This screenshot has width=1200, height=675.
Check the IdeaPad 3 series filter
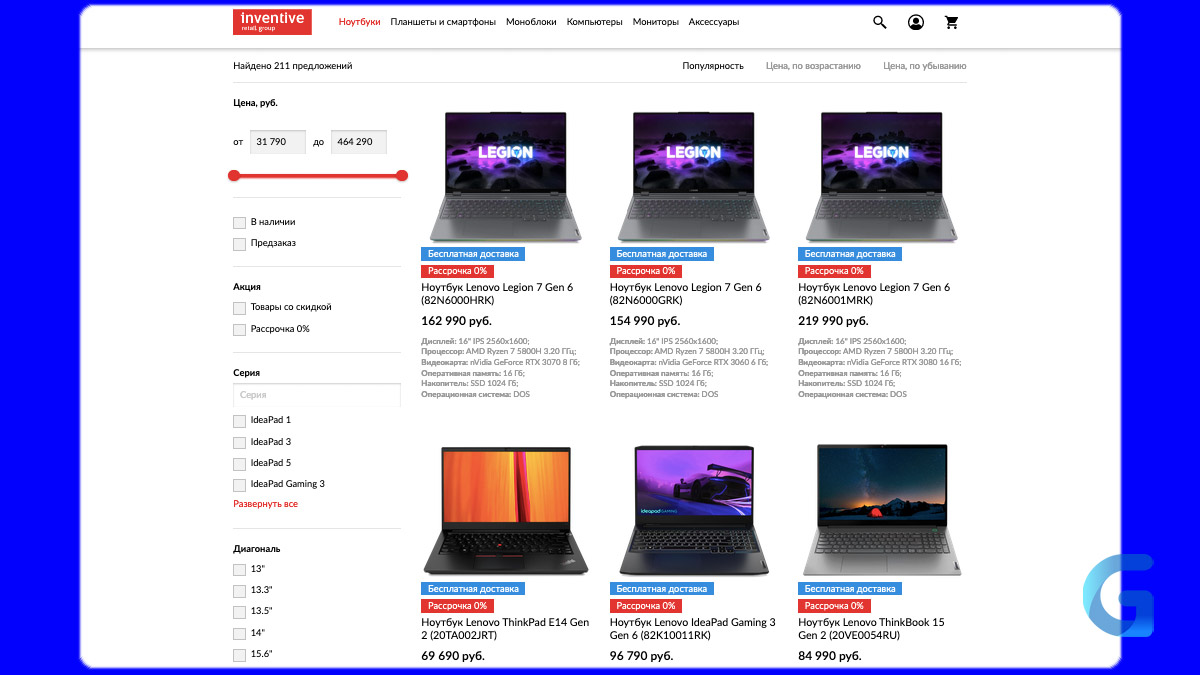[239, 443]
